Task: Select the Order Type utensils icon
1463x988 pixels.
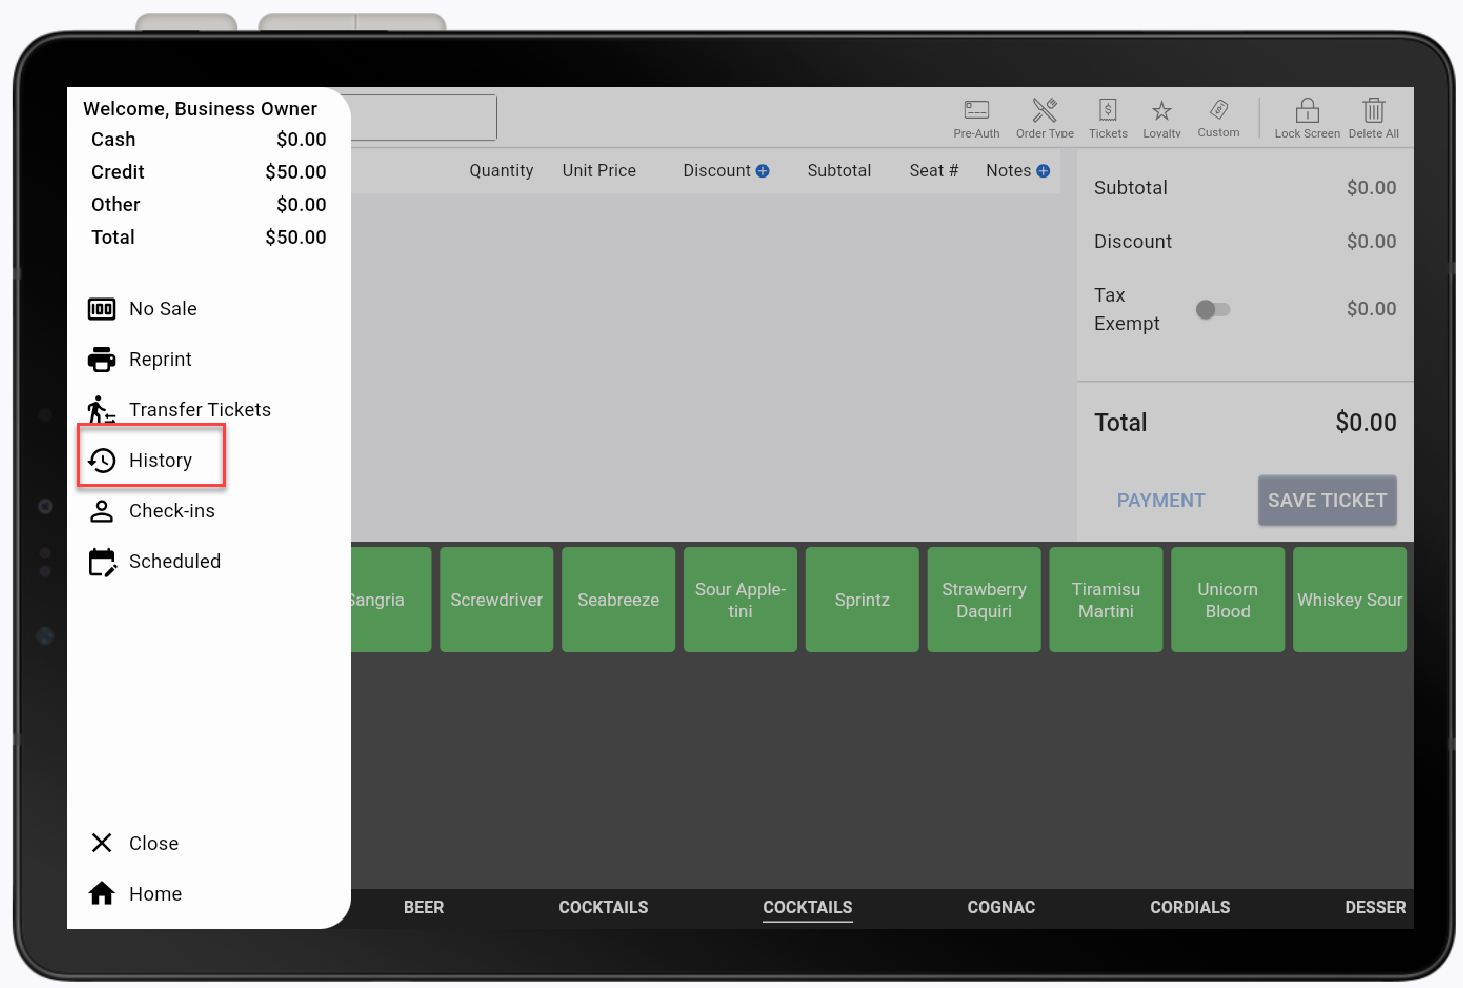Action: click(1044, 111)
